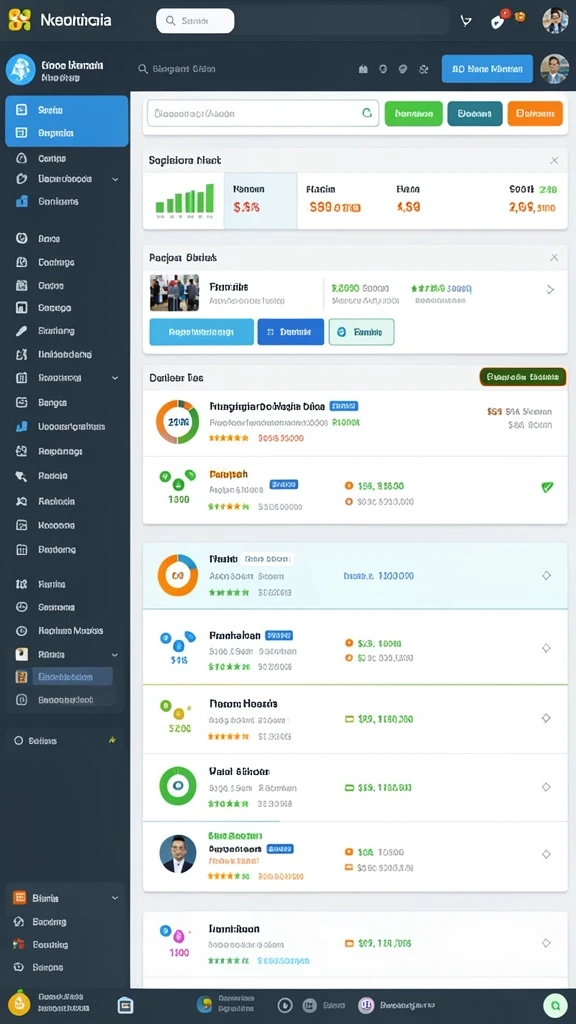Viewport: 576px width, 1024px height.
Task: Collapse the sidebar group with the cream square icon
Action: pos(115,654)
